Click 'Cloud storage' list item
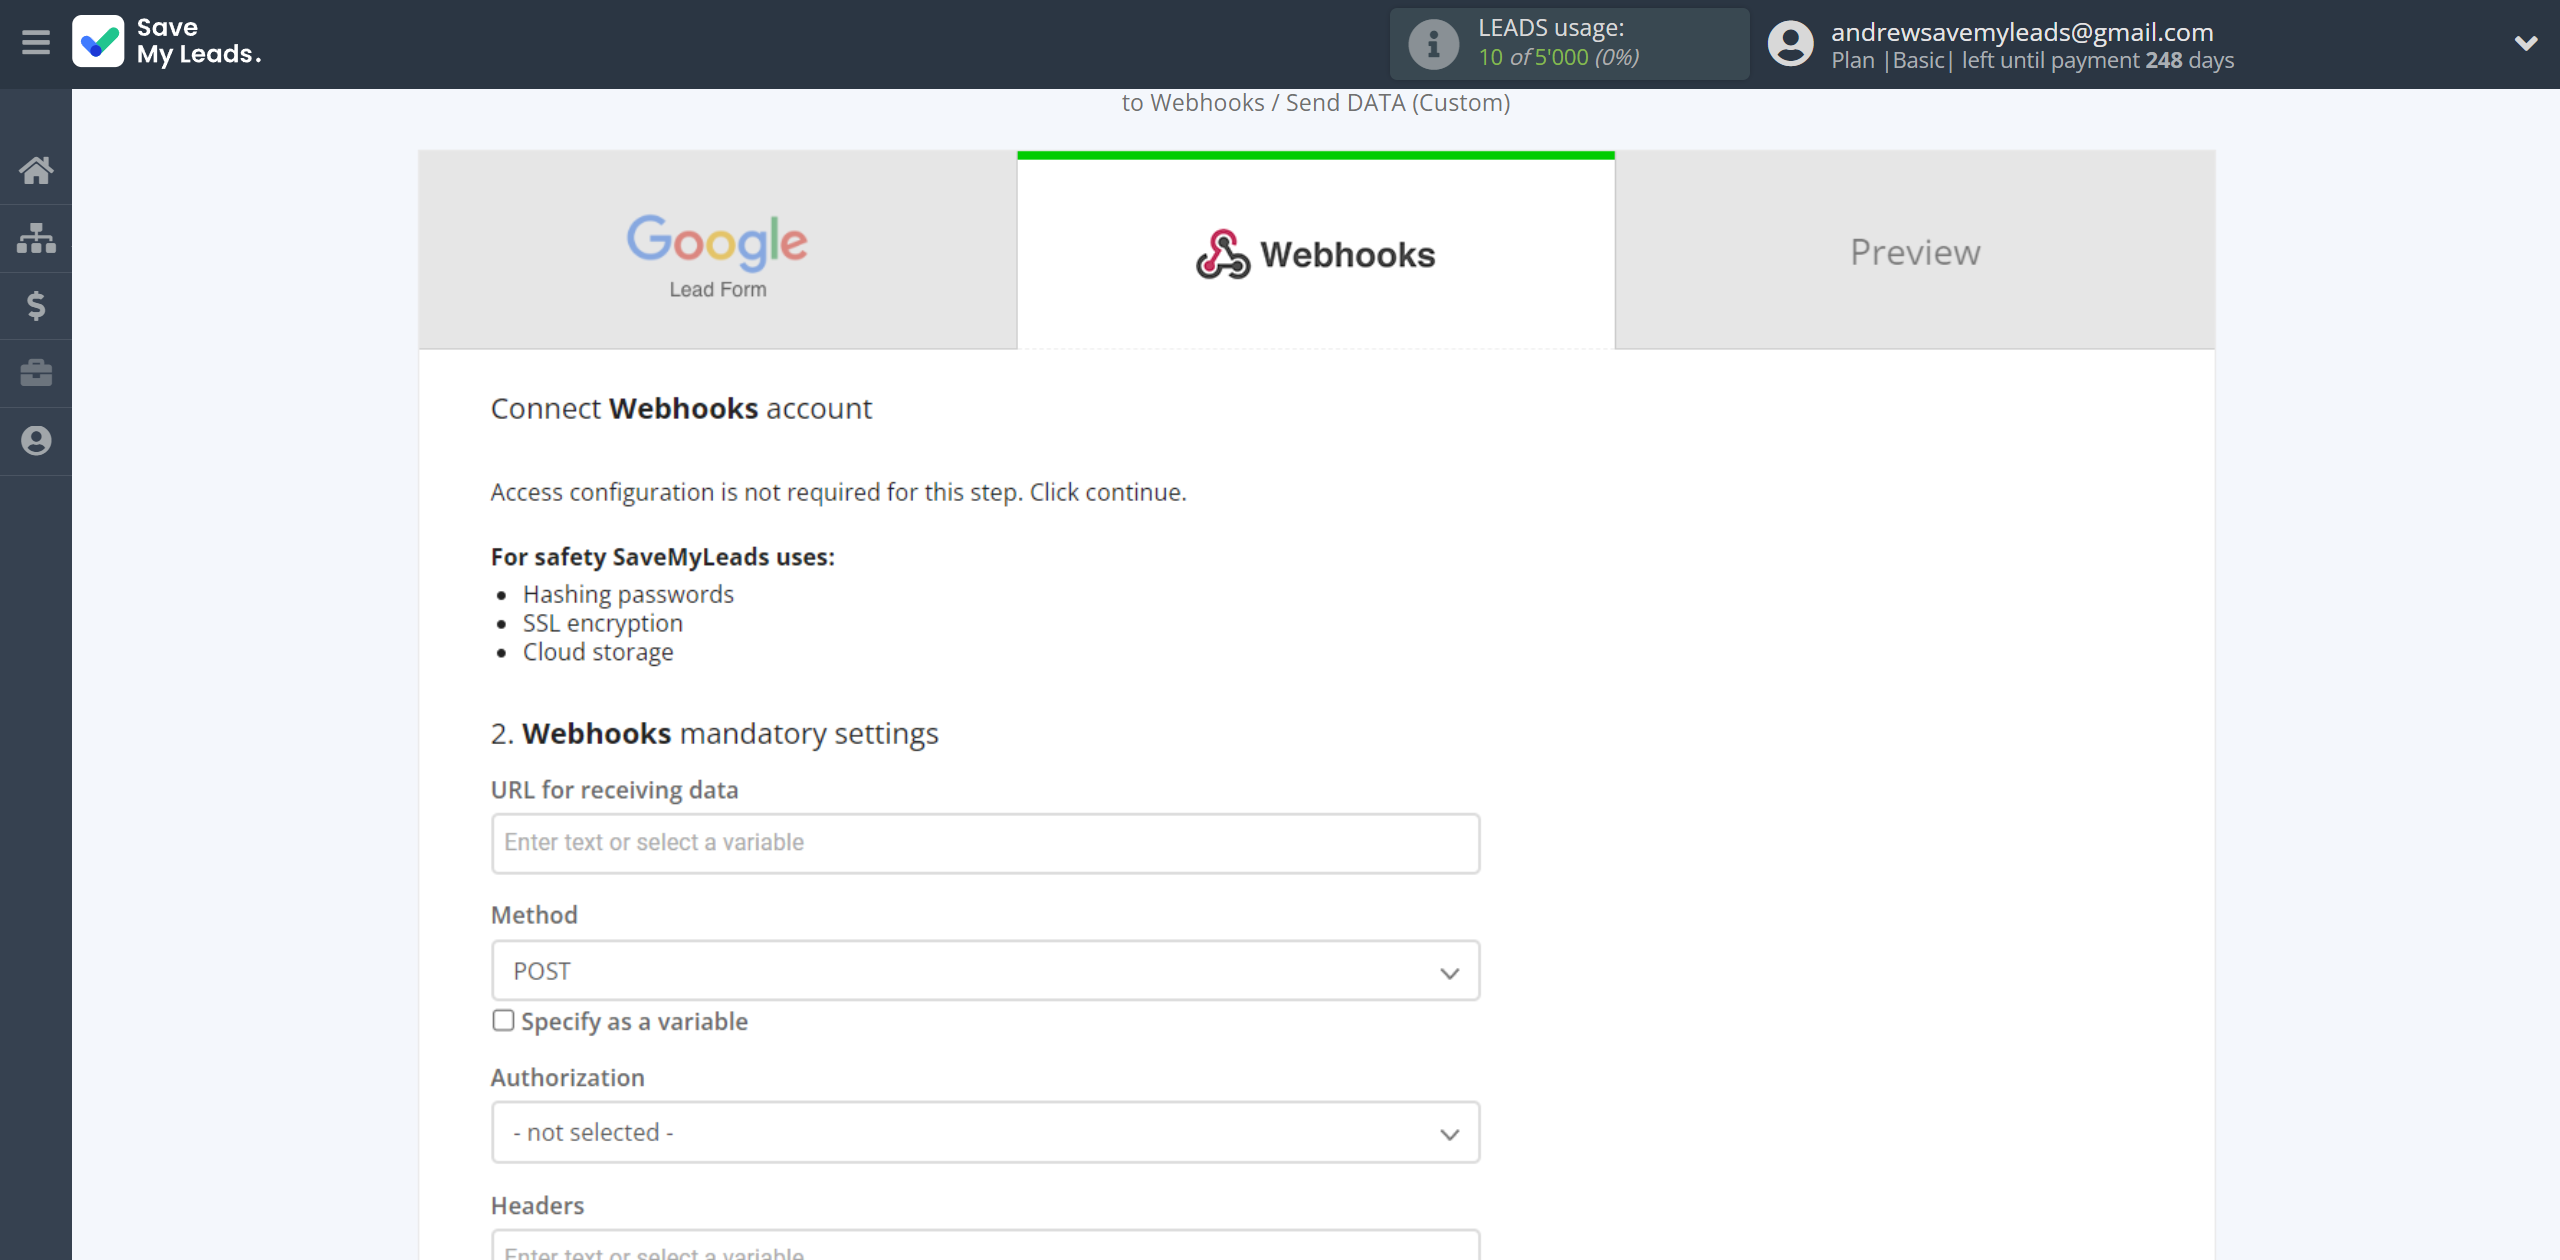The height and width of the screenshot is (1260, 2560). 598,652
